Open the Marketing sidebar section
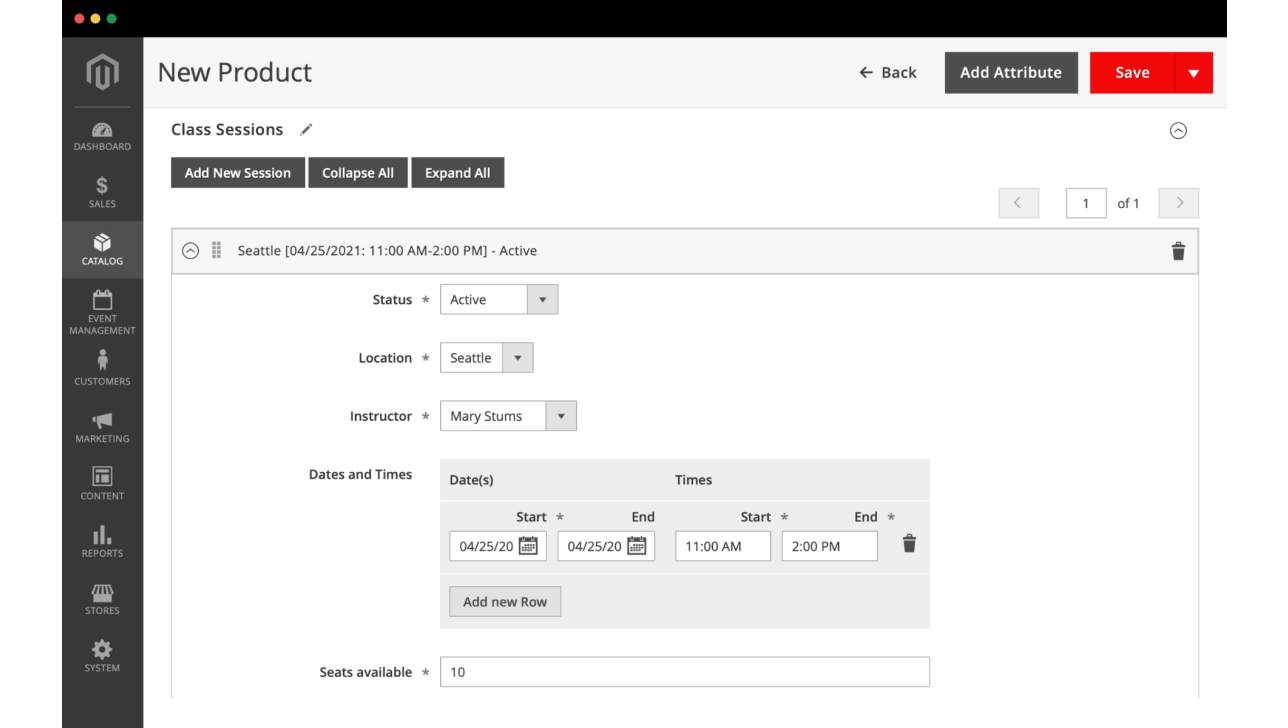The image size is (1288, 728). coord(101,426)
